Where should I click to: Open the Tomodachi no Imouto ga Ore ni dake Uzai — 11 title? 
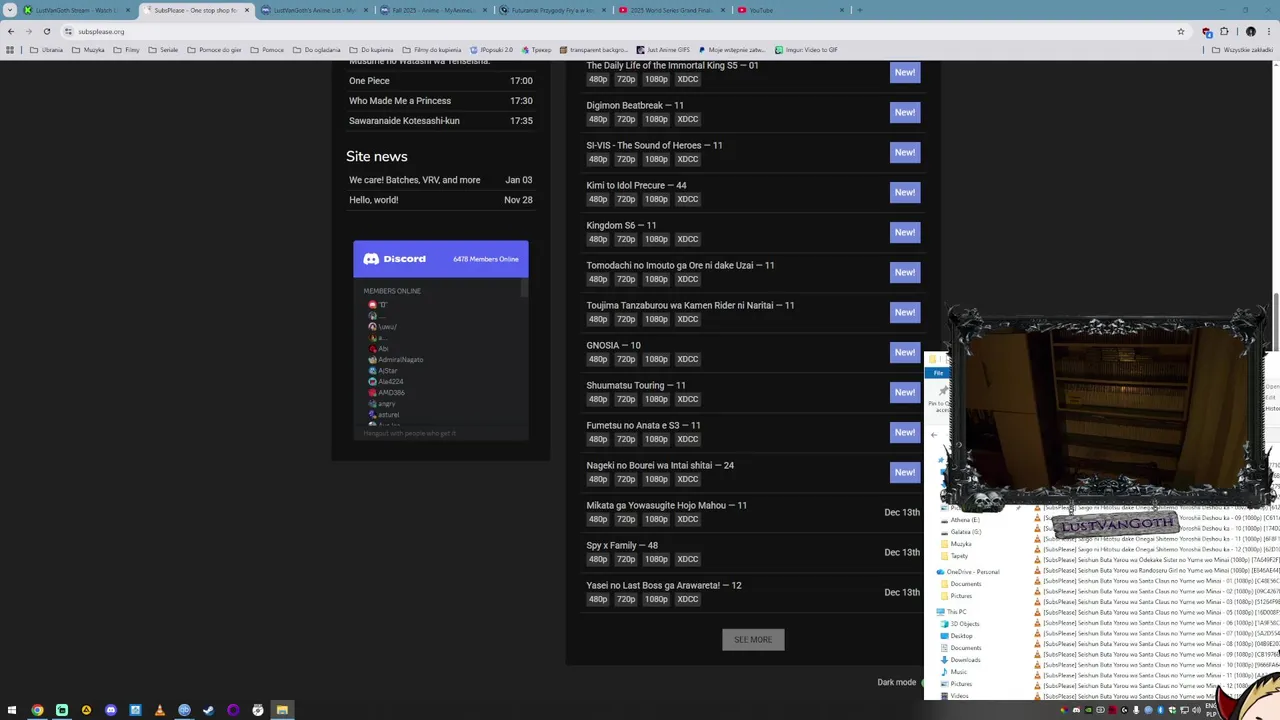[x=680, y=265]
